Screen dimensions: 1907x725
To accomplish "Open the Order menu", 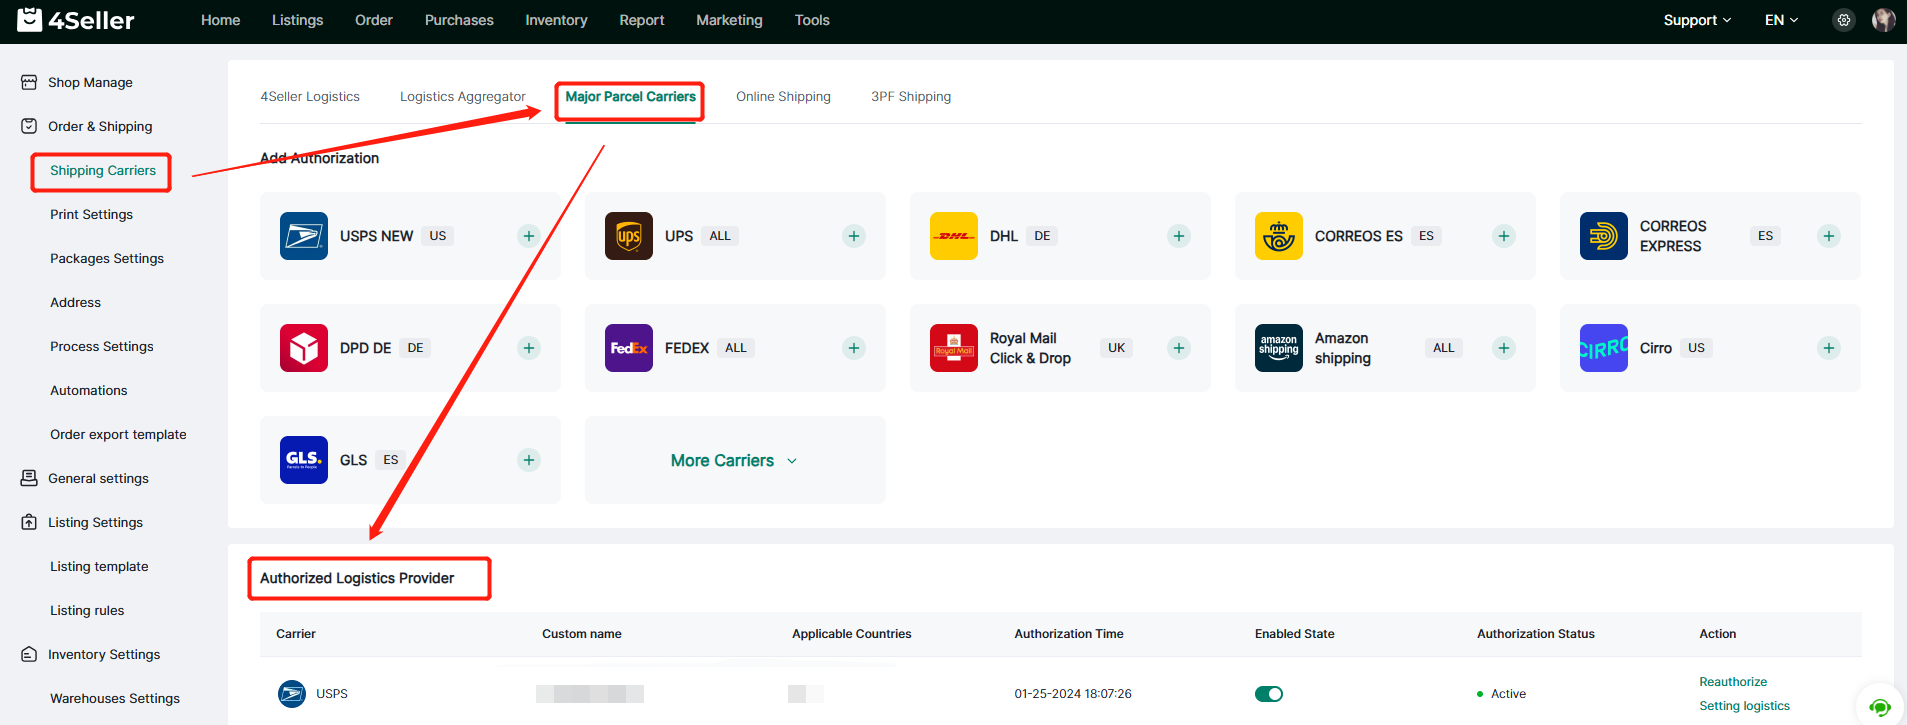I will pyautogui.click(x=374, y=20).
